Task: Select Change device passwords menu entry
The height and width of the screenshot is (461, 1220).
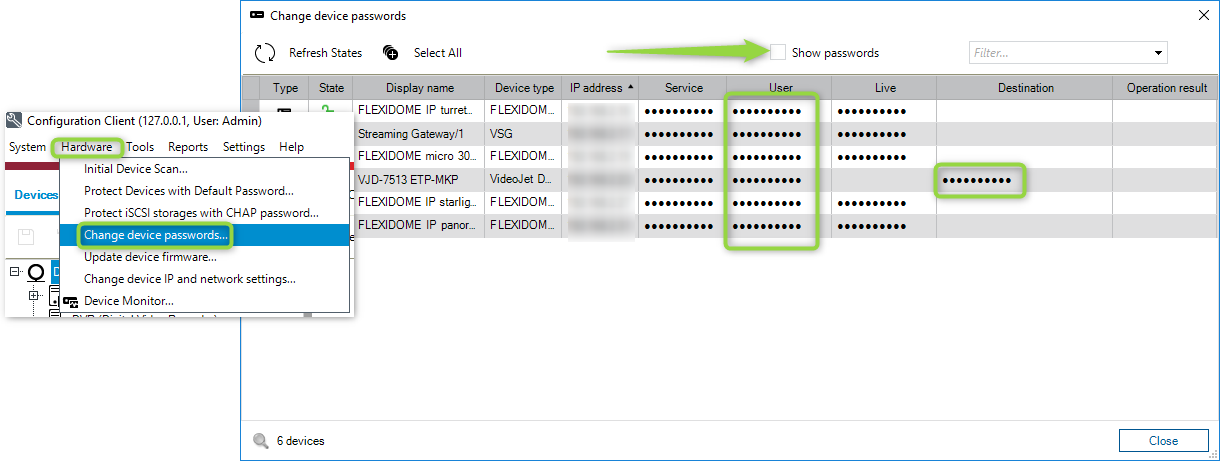Action: tap(204, 235)
